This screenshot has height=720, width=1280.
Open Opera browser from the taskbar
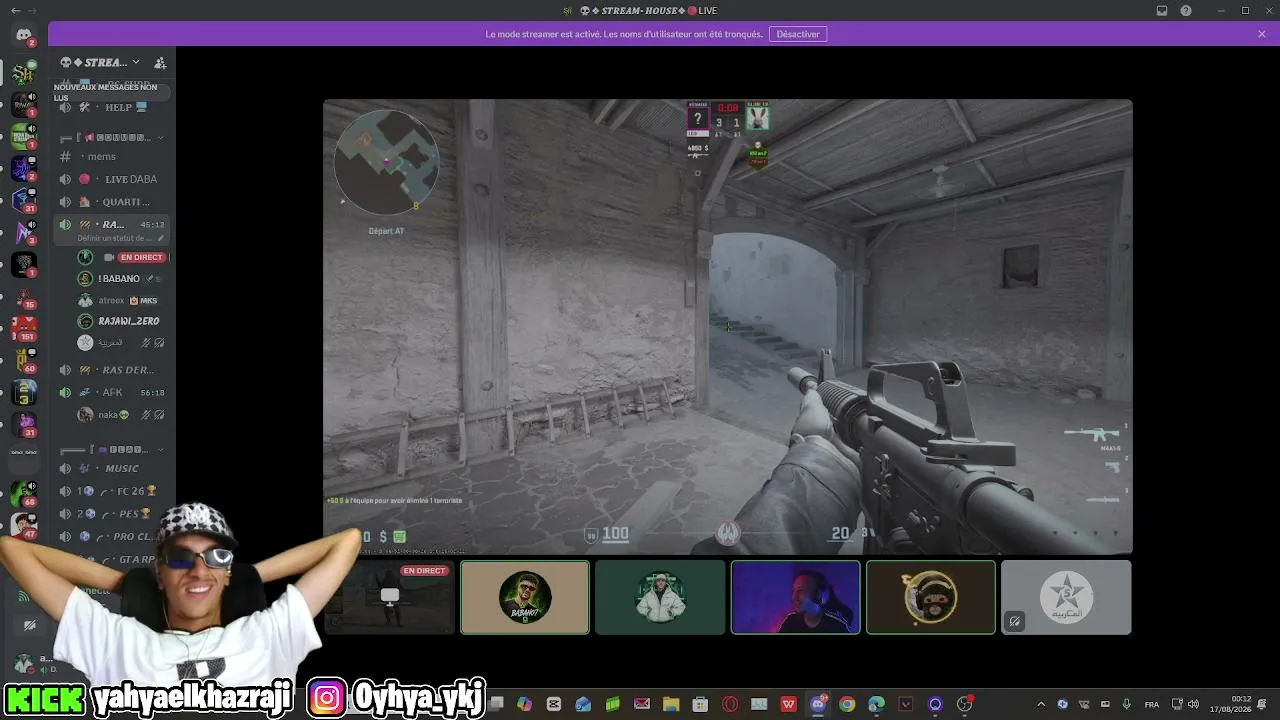[730, 704]
